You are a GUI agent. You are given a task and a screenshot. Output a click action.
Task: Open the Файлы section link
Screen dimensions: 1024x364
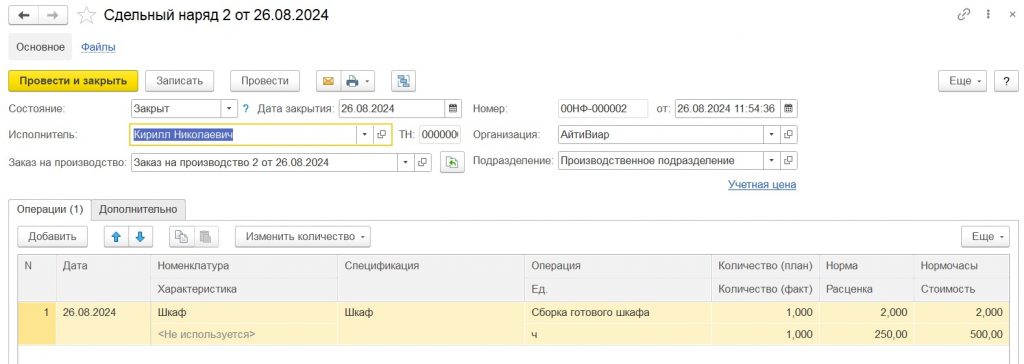point(99,47)
